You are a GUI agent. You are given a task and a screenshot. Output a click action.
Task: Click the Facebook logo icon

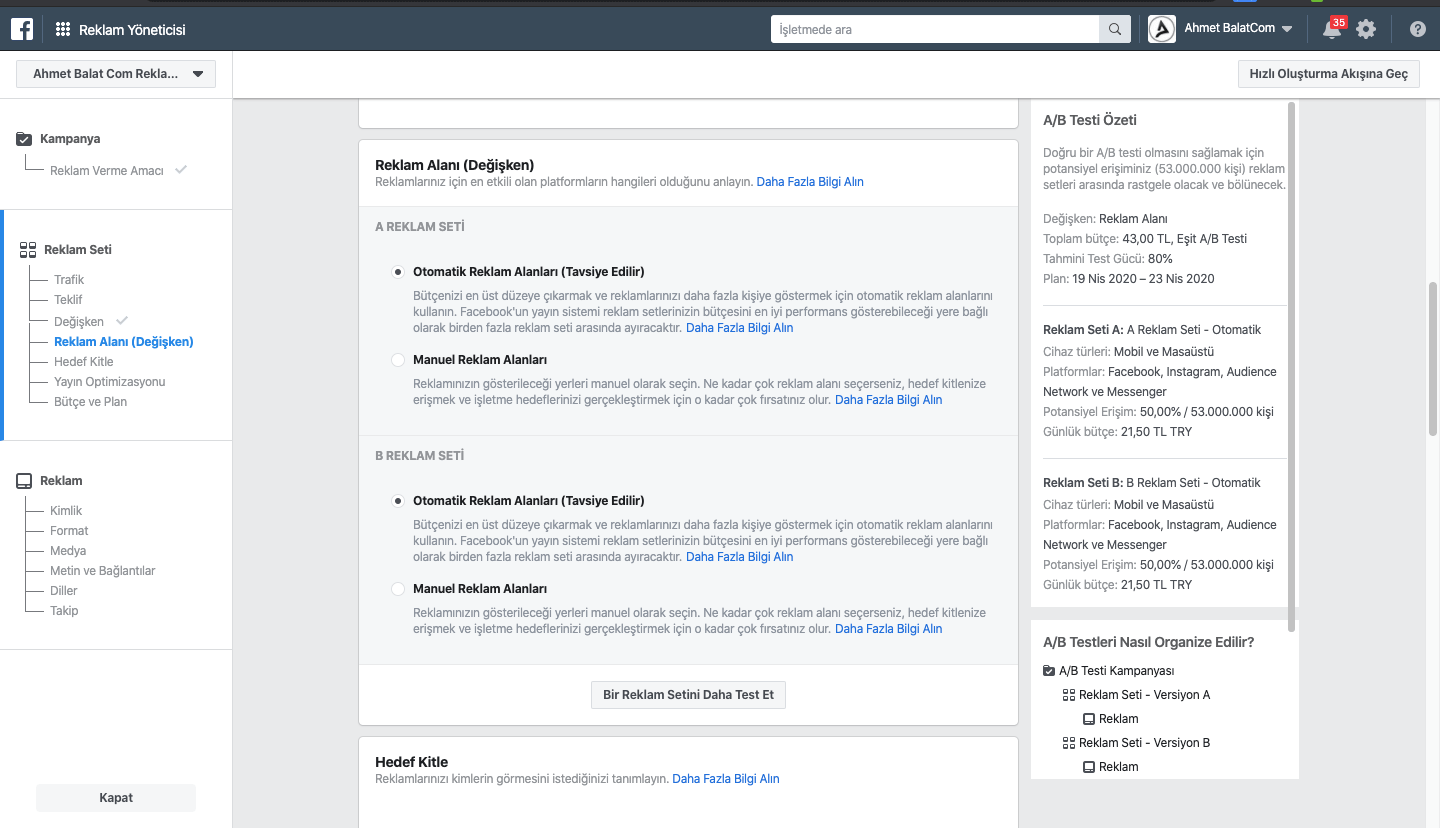(22, 29)
